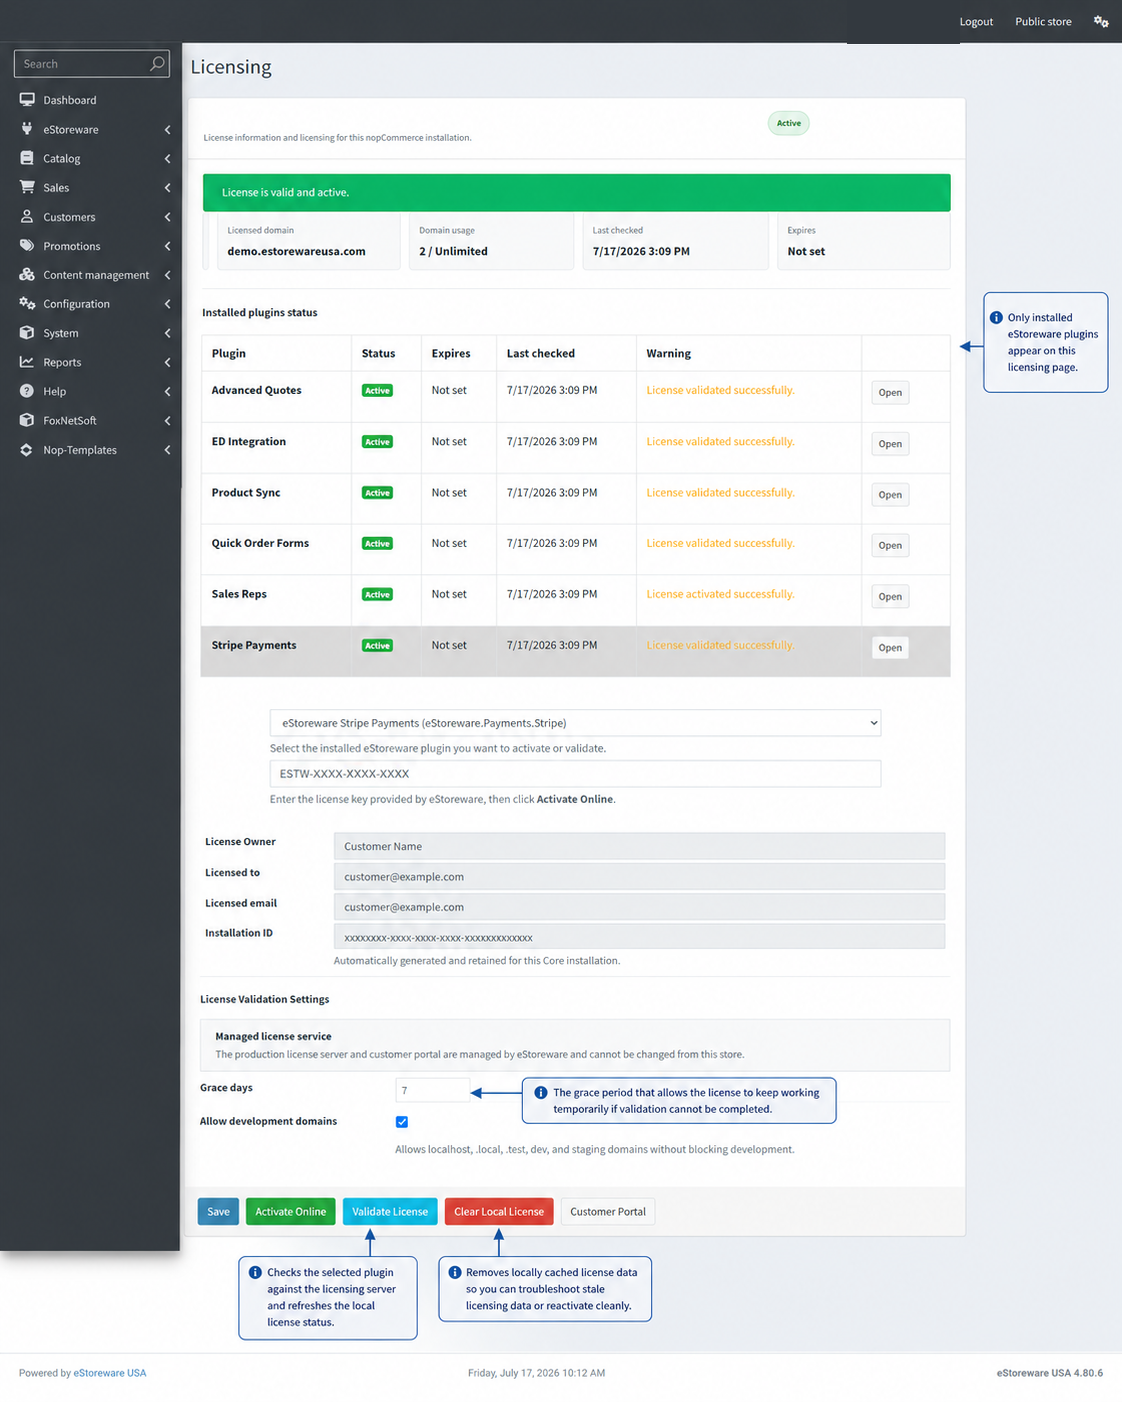Click the eStoreware USA footer link

click(x=110, y=1373)
